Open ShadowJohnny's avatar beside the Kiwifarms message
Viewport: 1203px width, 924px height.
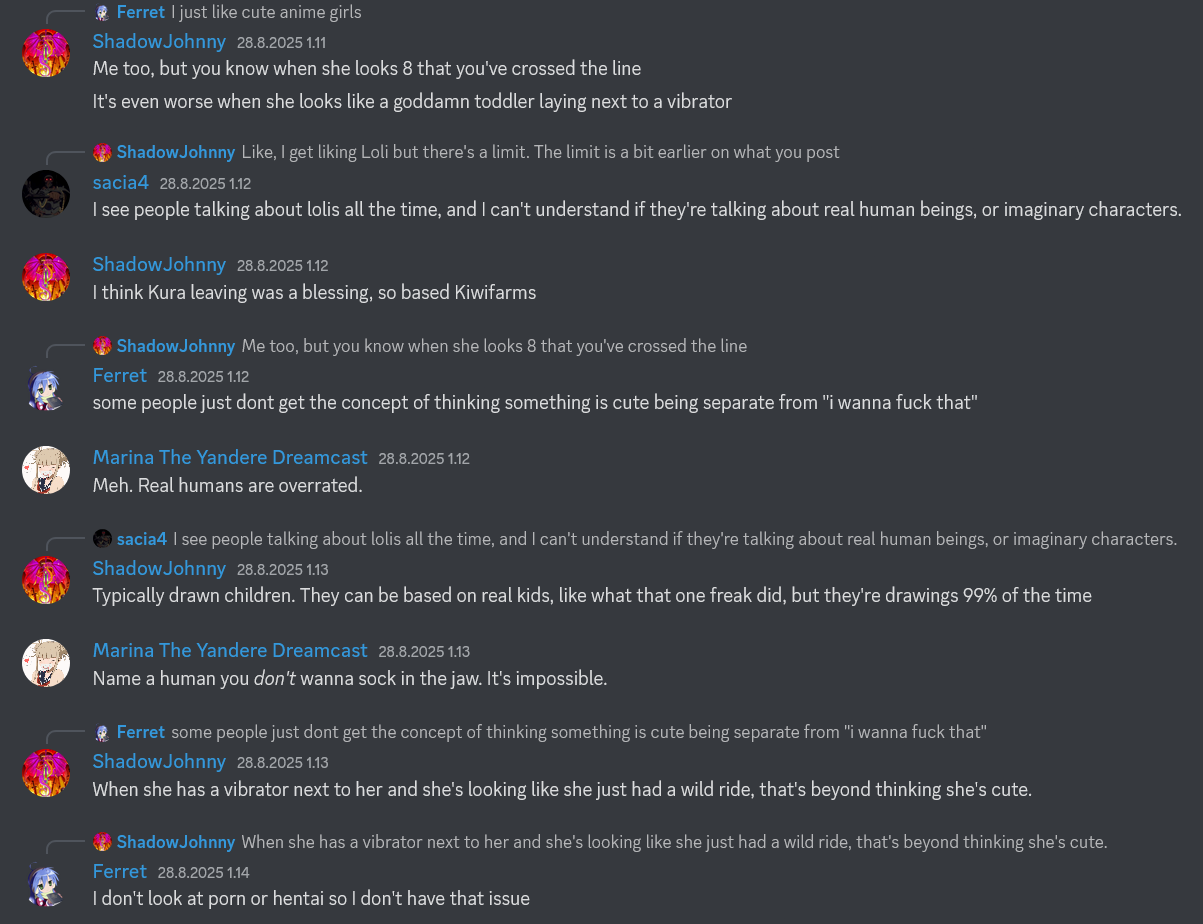coord(46,276)
